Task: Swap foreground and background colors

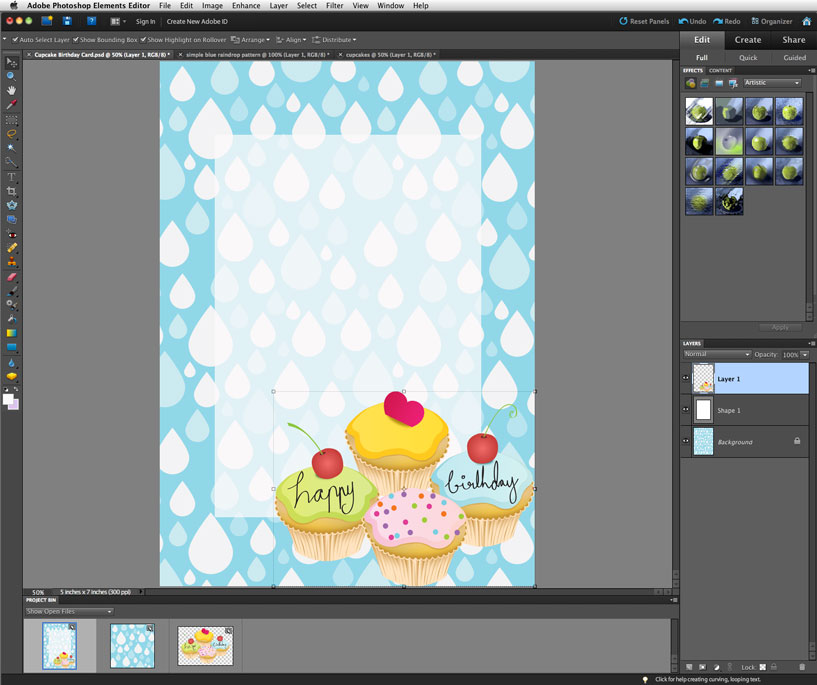Action: (x=16, y=389)
